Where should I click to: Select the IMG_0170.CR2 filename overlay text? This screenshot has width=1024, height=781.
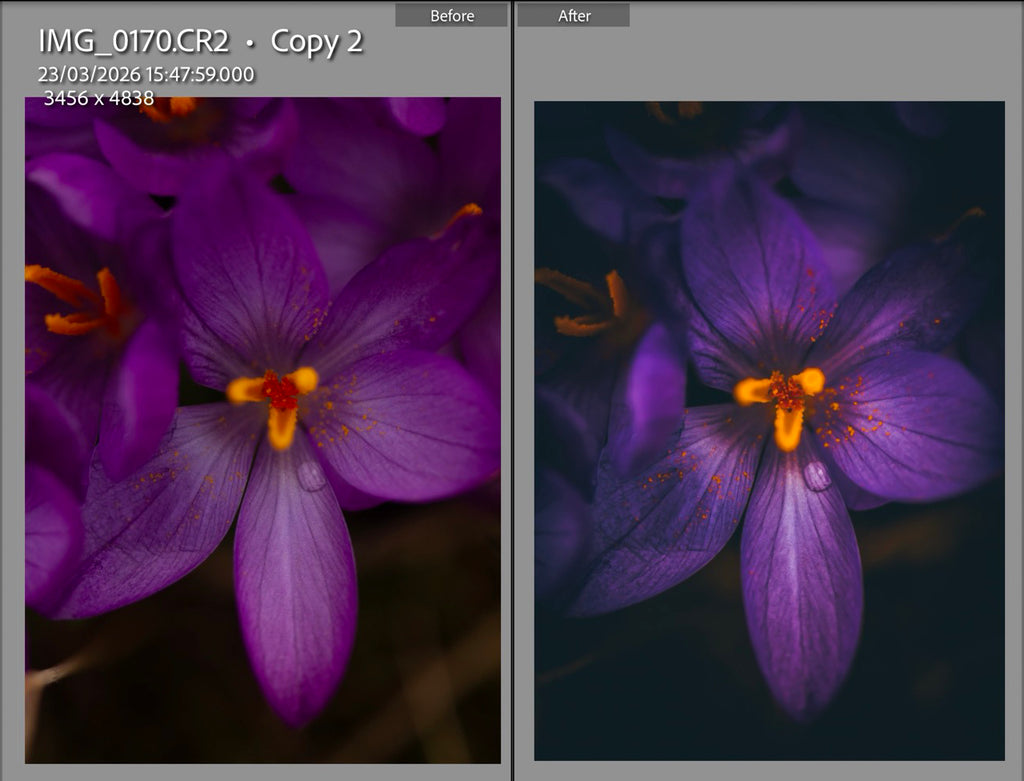pos(134,41)
